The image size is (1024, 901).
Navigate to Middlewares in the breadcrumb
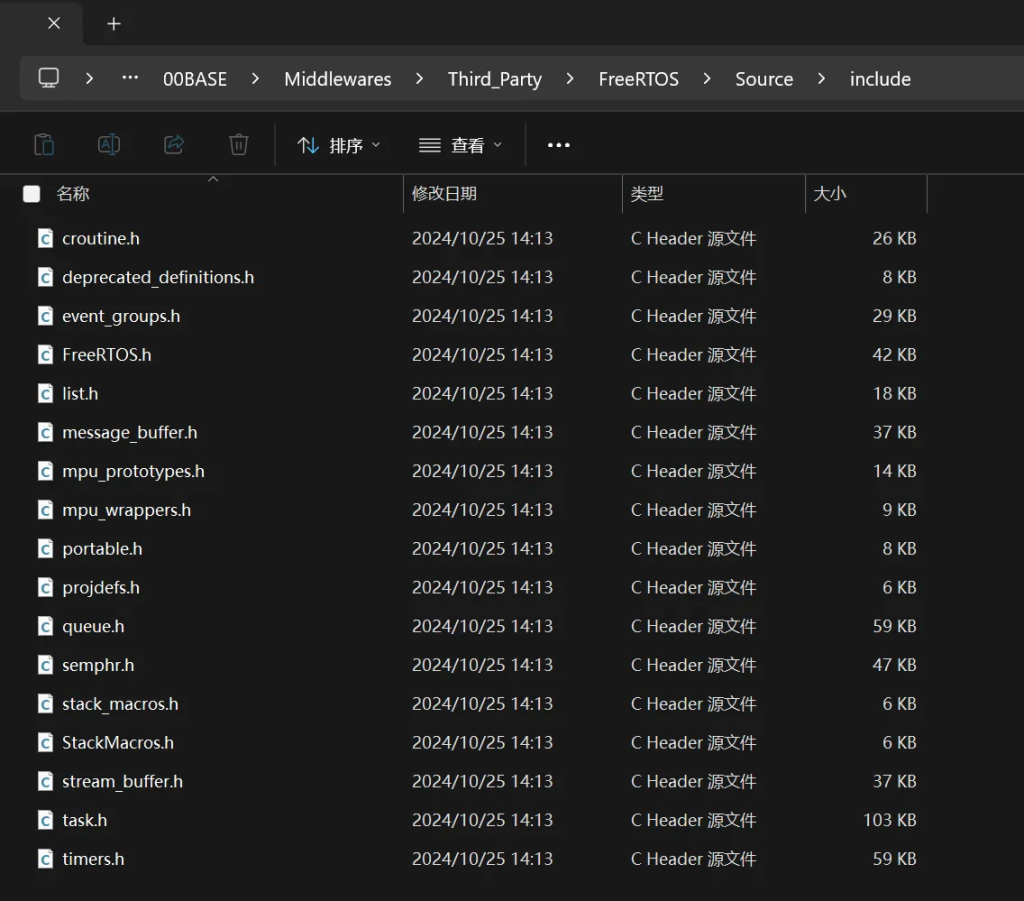(337, 79)
